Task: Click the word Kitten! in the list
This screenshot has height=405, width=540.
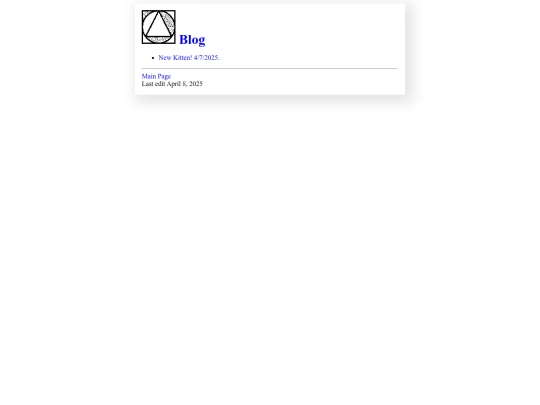Action: (x=183, y=58)
